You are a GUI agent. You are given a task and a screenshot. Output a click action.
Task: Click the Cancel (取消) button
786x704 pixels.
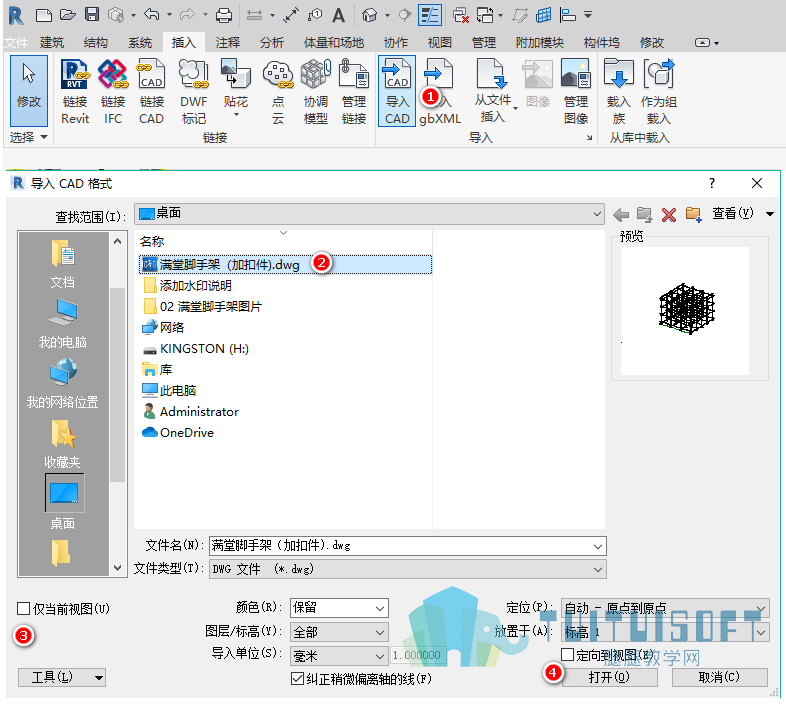point(719,677)
